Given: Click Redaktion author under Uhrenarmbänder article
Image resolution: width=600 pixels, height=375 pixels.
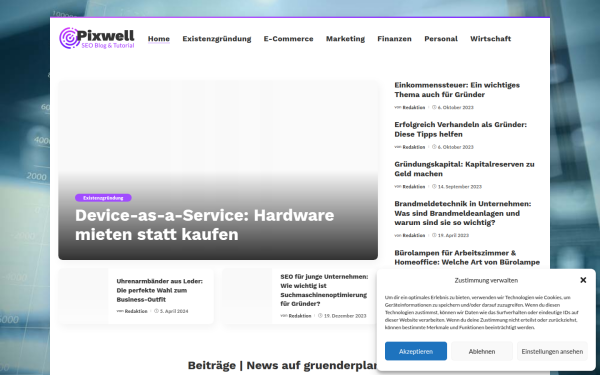Looking at the screenshot, I should point(136,311).
